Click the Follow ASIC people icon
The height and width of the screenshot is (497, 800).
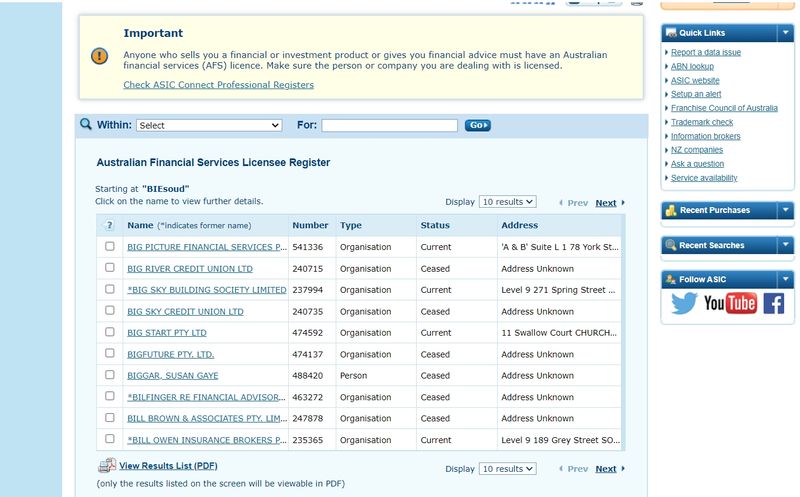(671, 279)
